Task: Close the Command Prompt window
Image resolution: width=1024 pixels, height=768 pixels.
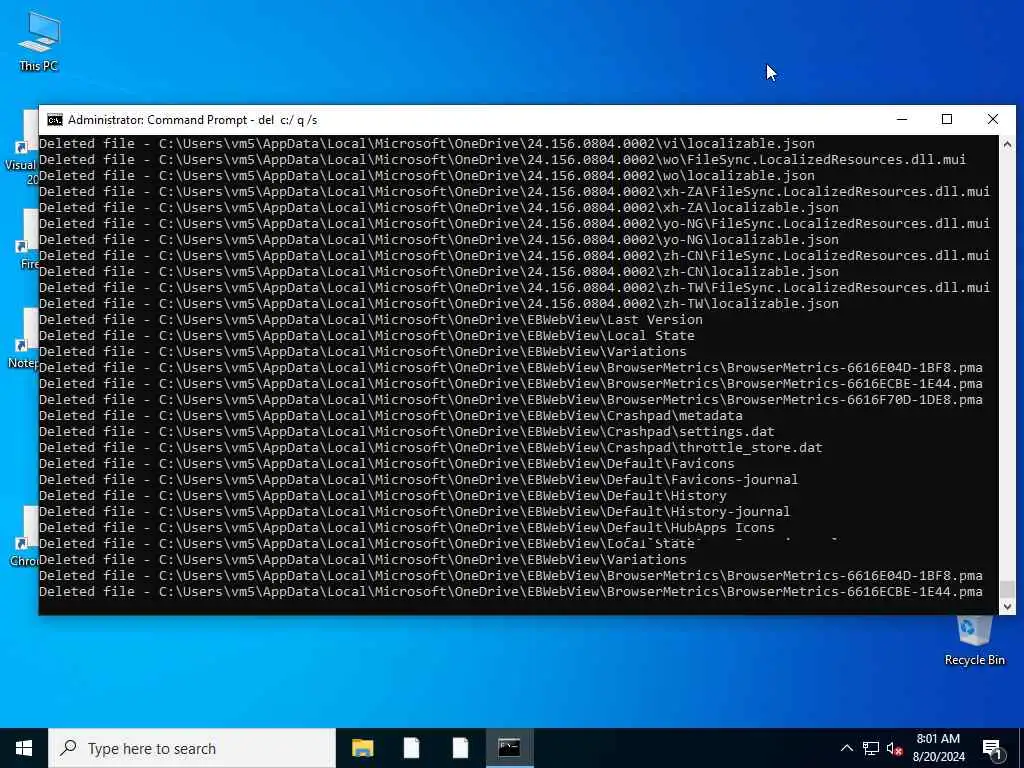Action: (993, 120)
